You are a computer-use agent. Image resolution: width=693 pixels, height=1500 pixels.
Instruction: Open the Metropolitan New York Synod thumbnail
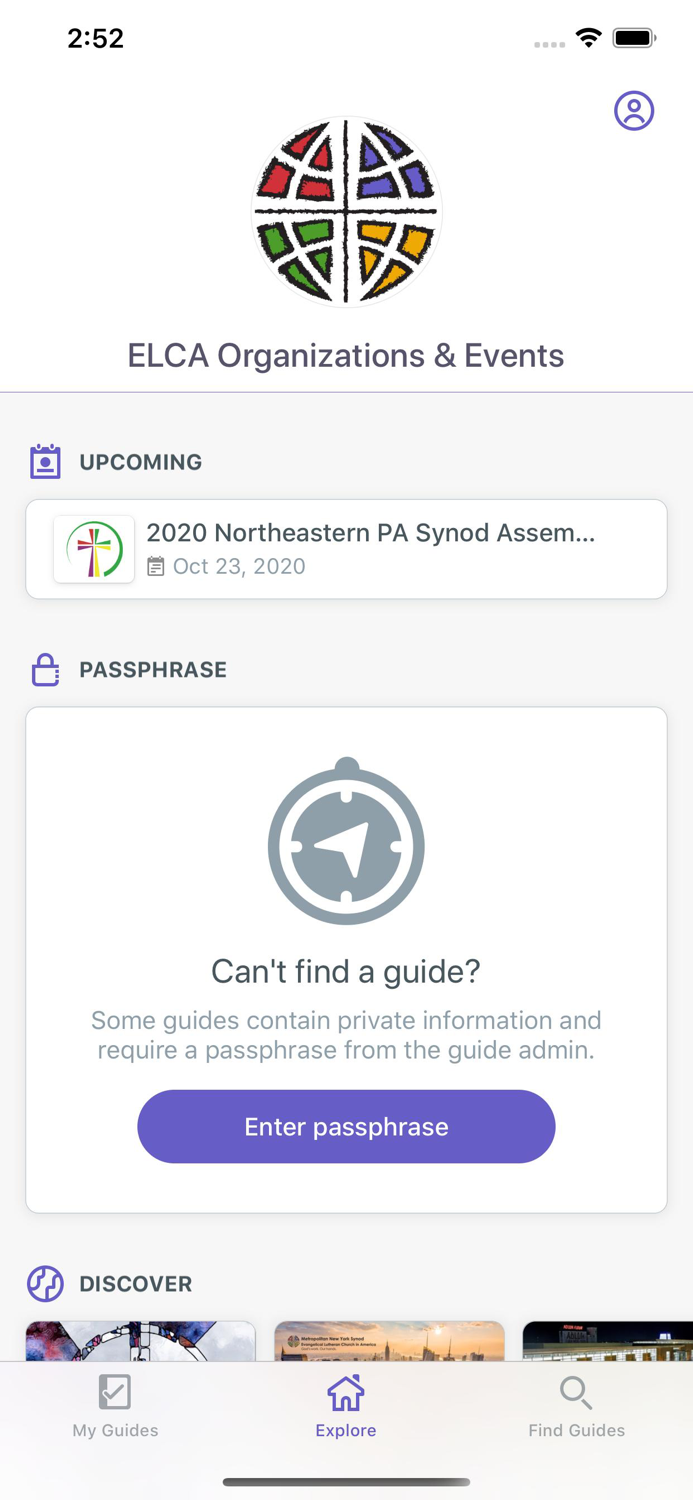click(389, 1341)
